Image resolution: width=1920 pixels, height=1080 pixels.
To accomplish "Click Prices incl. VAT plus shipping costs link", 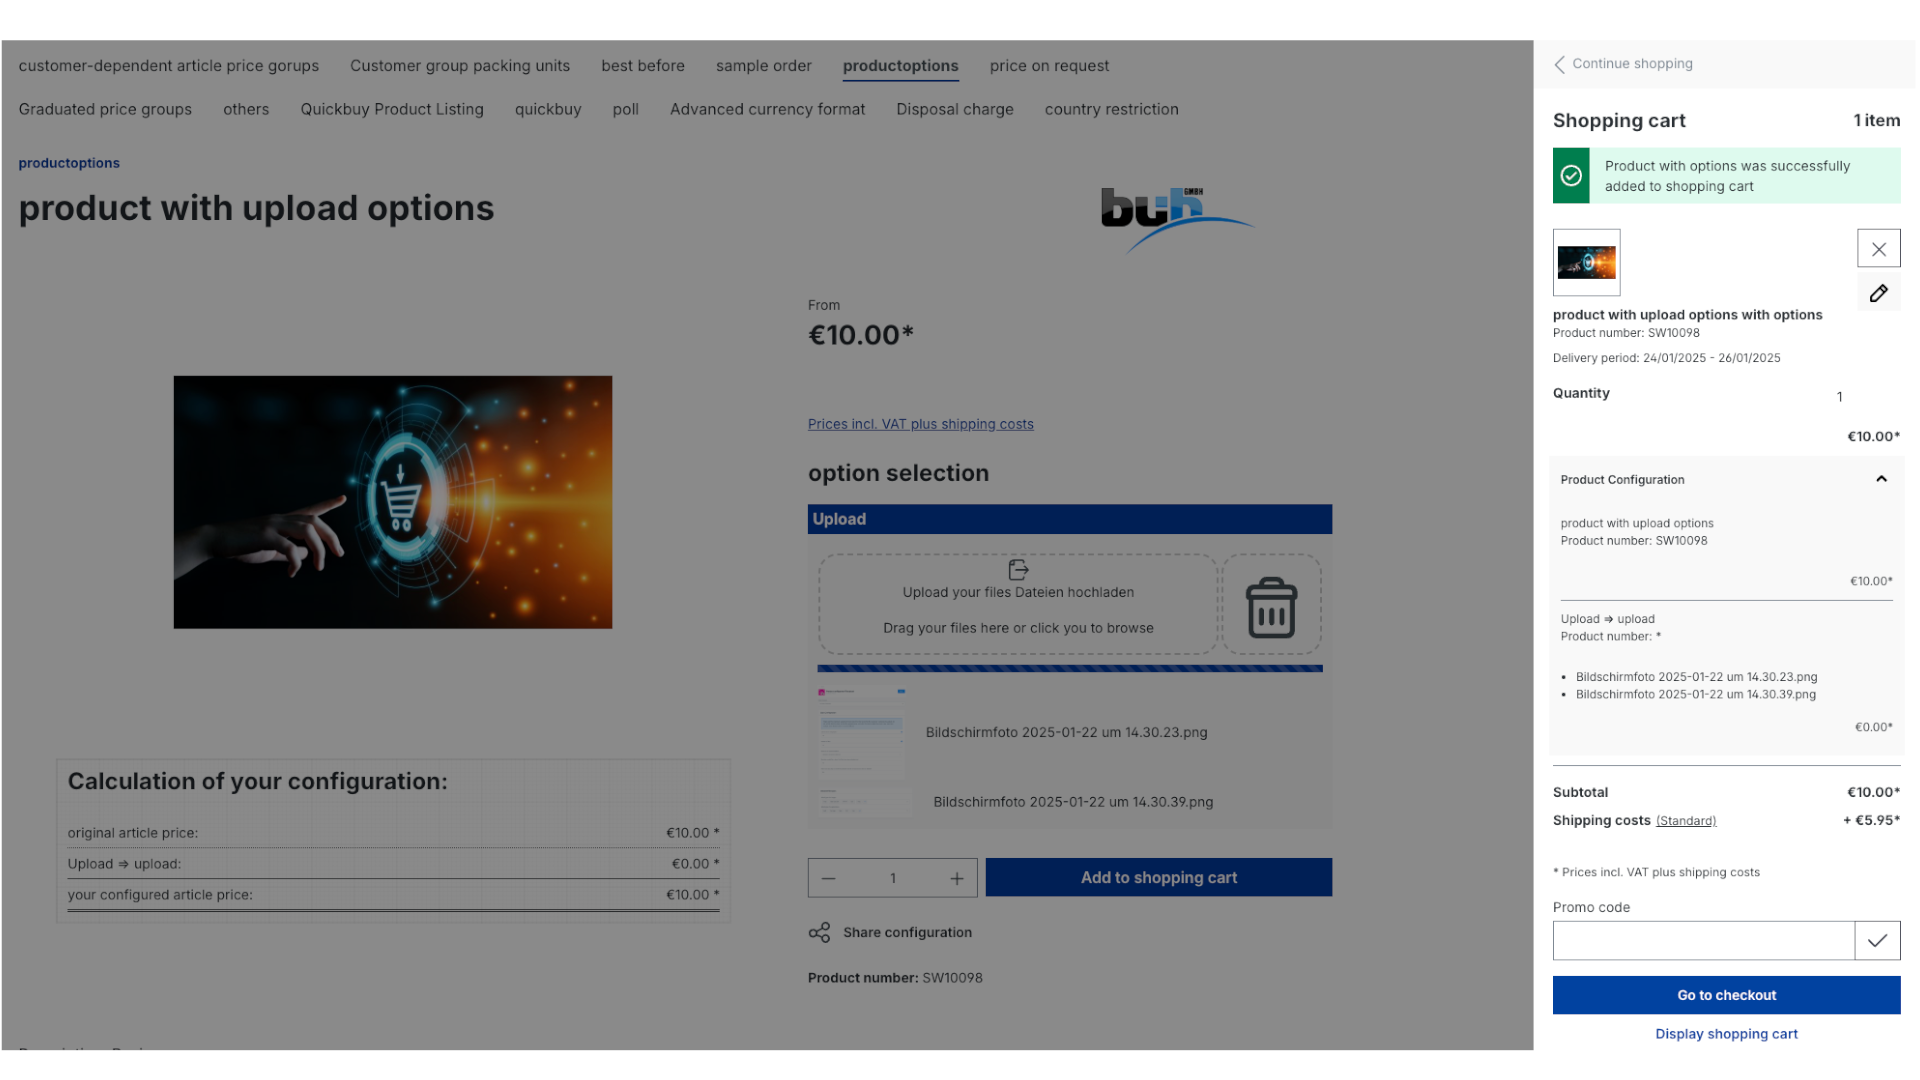I will 920,423.
